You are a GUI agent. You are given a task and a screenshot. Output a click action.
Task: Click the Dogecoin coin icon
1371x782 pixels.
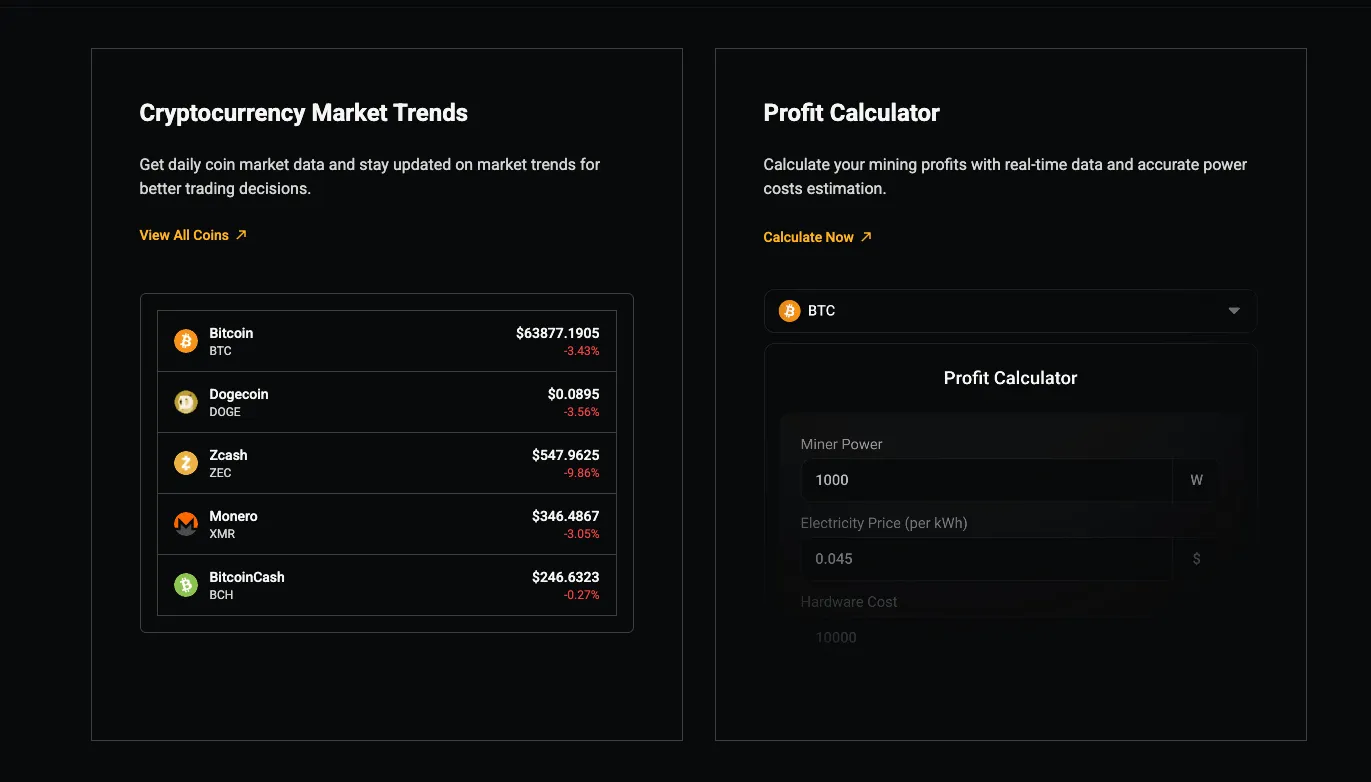186,402
